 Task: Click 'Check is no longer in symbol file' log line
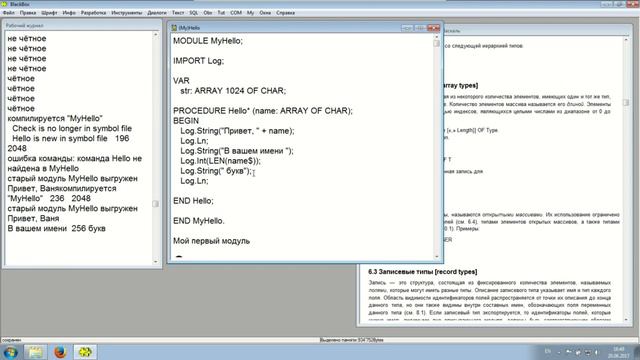pyautogui.click(x=72, y=128)
